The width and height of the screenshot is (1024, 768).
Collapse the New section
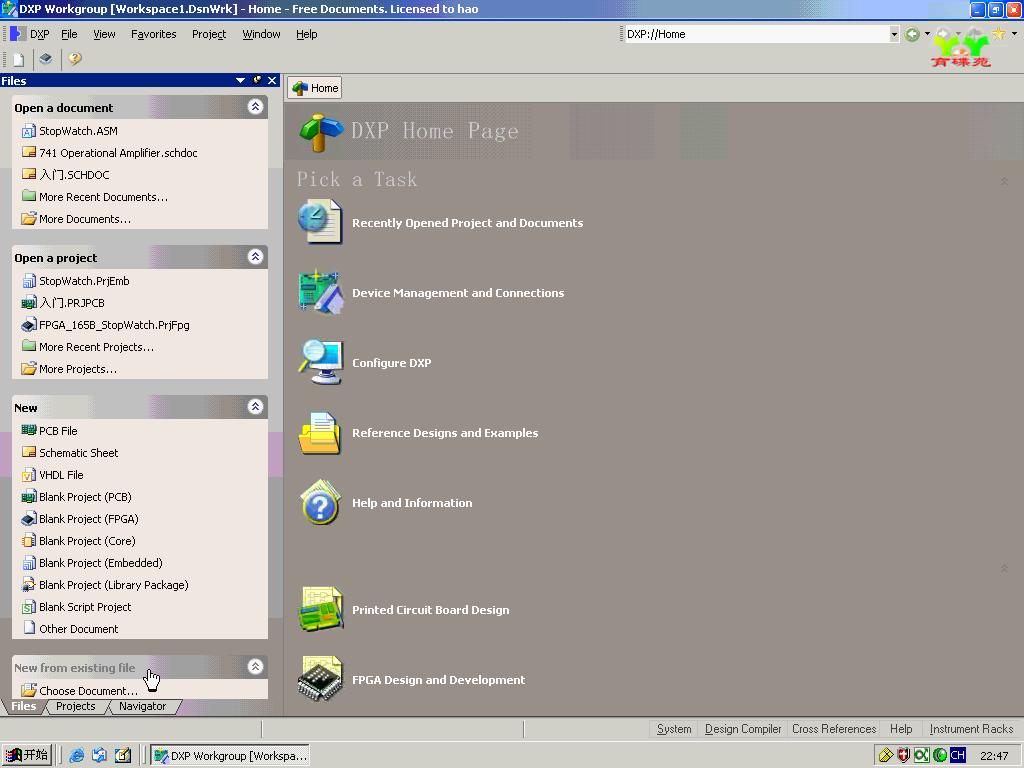tap(255, 407)
